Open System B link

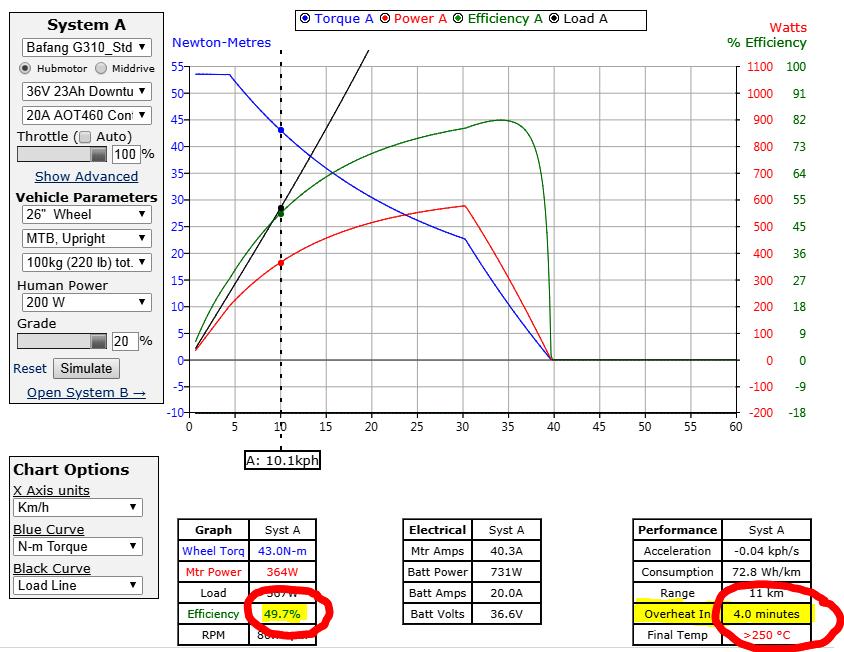[86, 392]
